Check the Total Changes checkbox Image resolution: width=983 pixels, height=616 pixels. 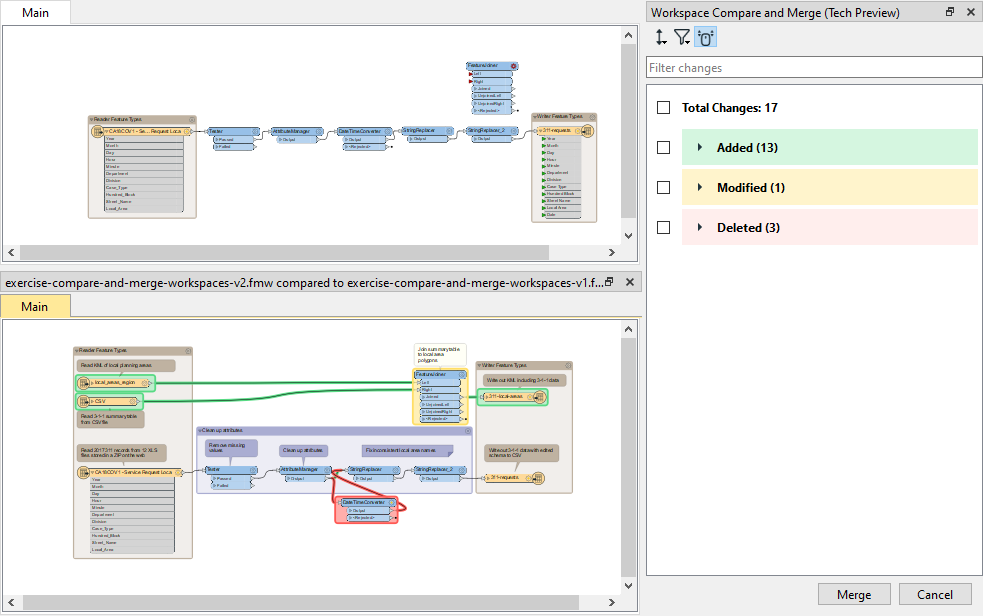(664, 107)
